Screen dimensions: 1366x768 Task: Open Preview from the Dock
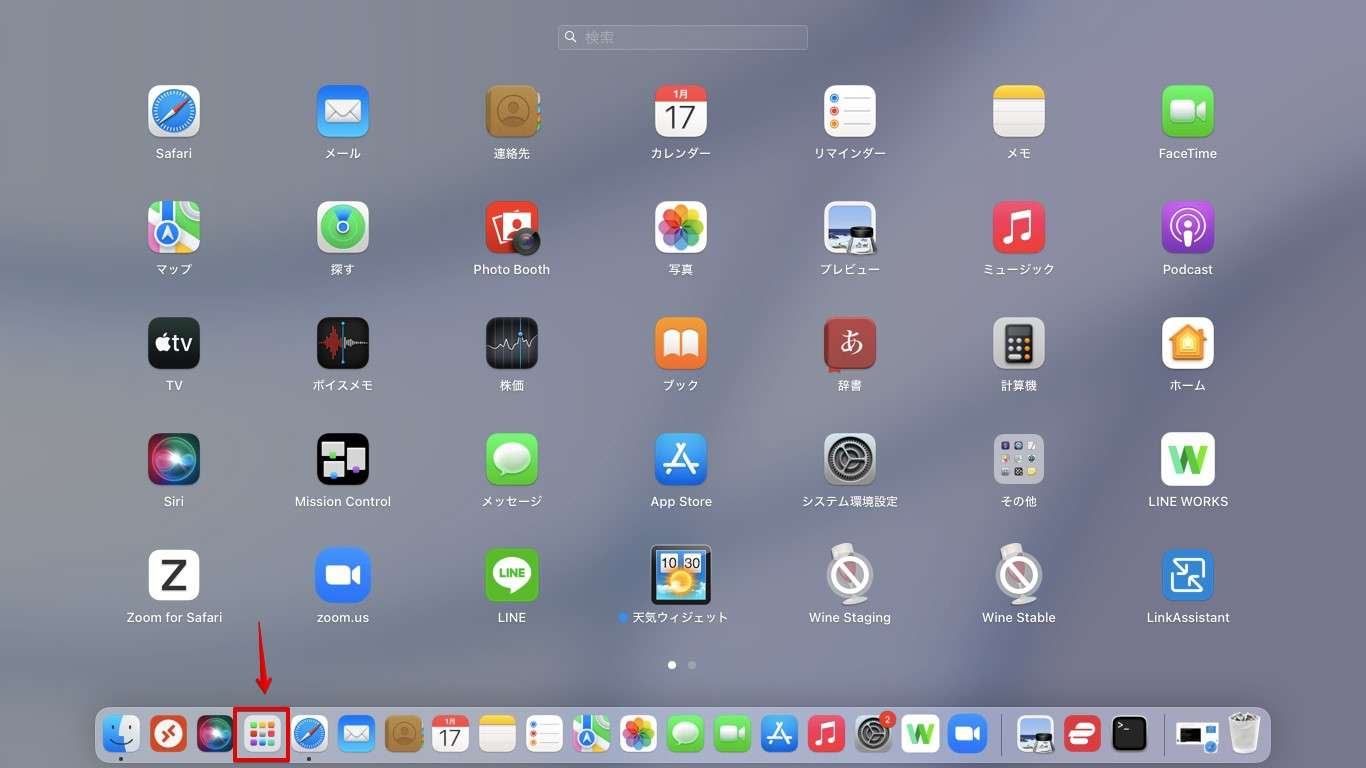1035,735
